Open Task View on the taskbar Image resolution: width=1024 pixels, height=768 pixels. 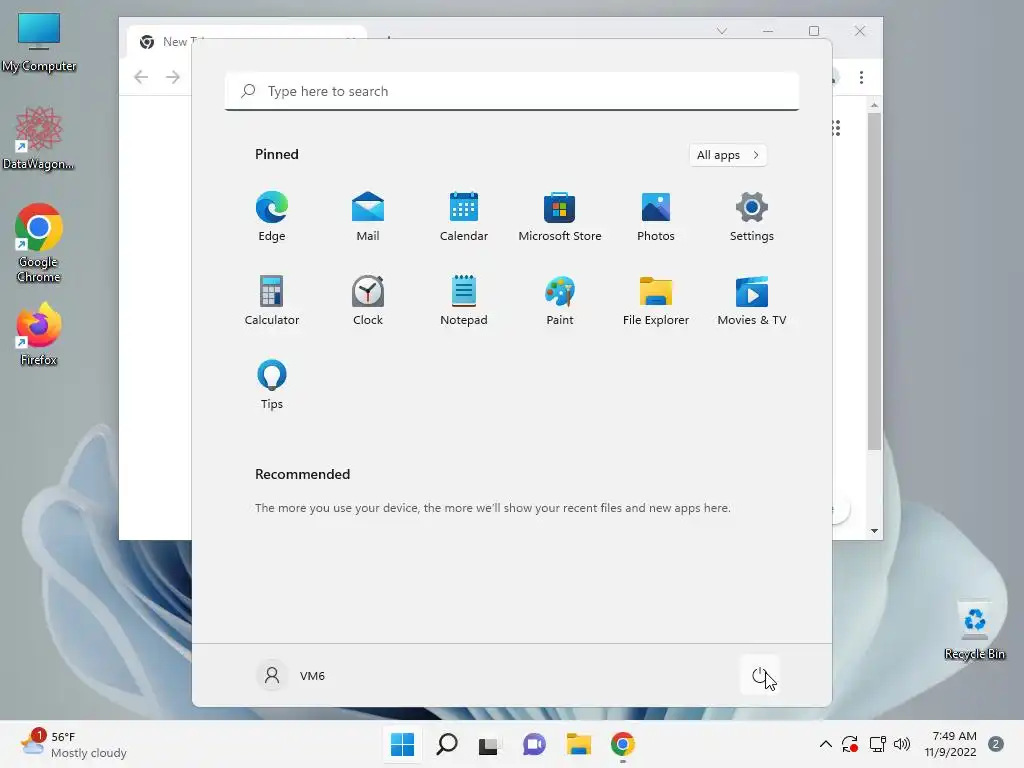tap(489, 744)
